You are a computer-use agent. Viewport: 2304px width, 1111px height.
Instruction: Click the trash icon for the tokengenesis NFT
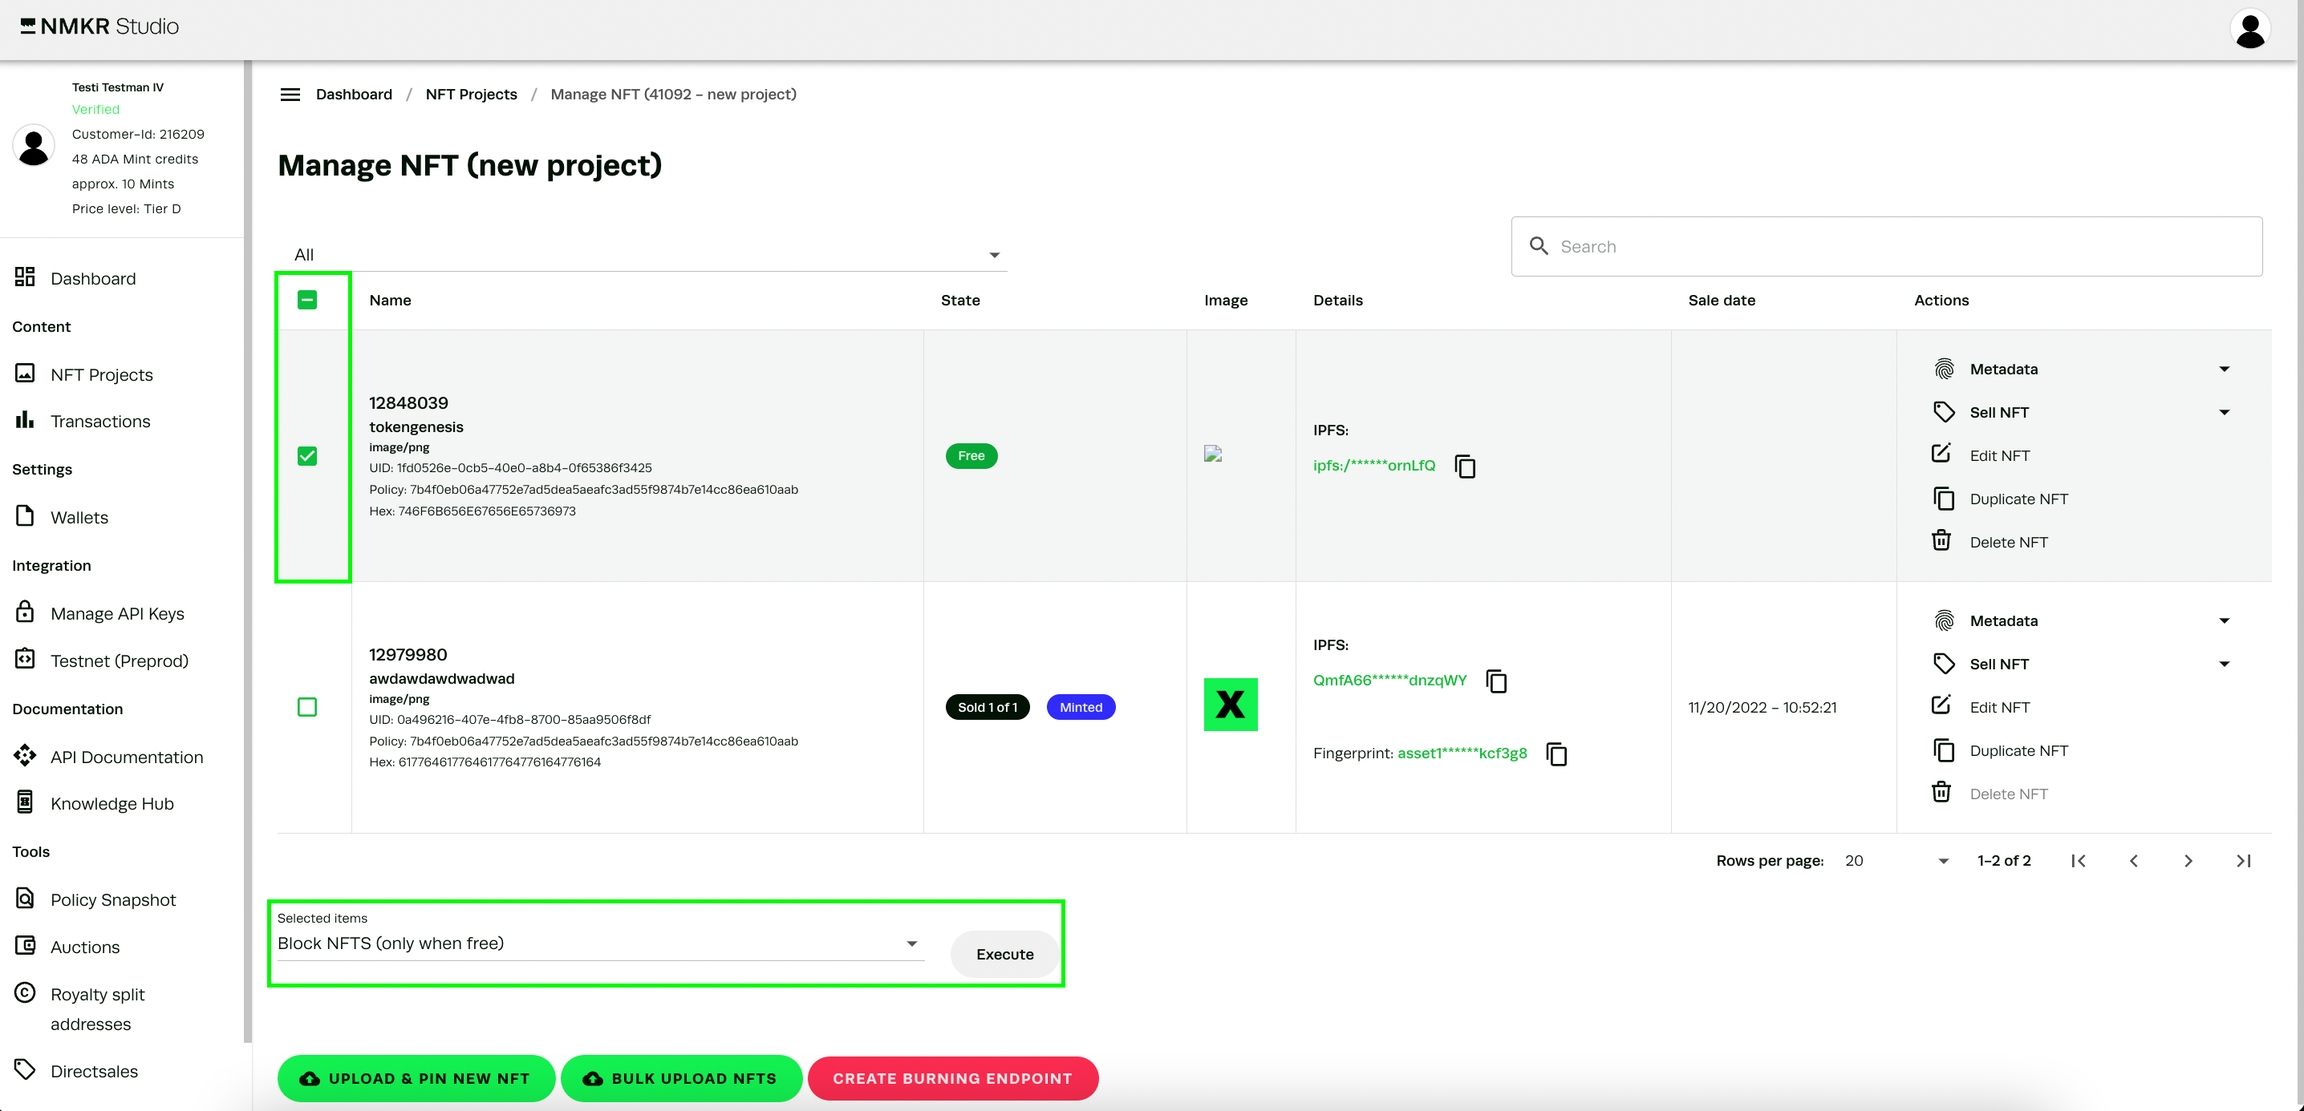1941,541
